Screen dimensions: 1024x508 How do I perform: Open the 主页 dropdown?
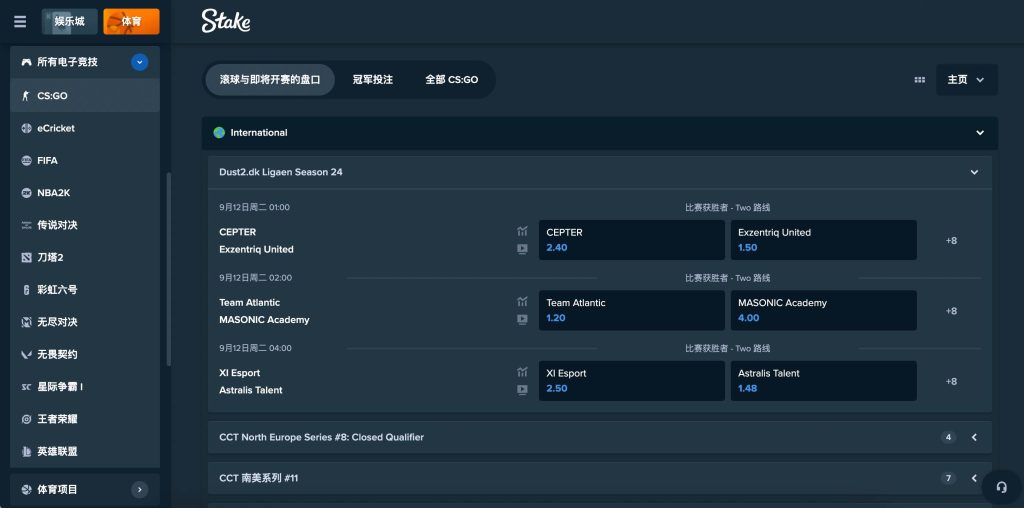967,80
